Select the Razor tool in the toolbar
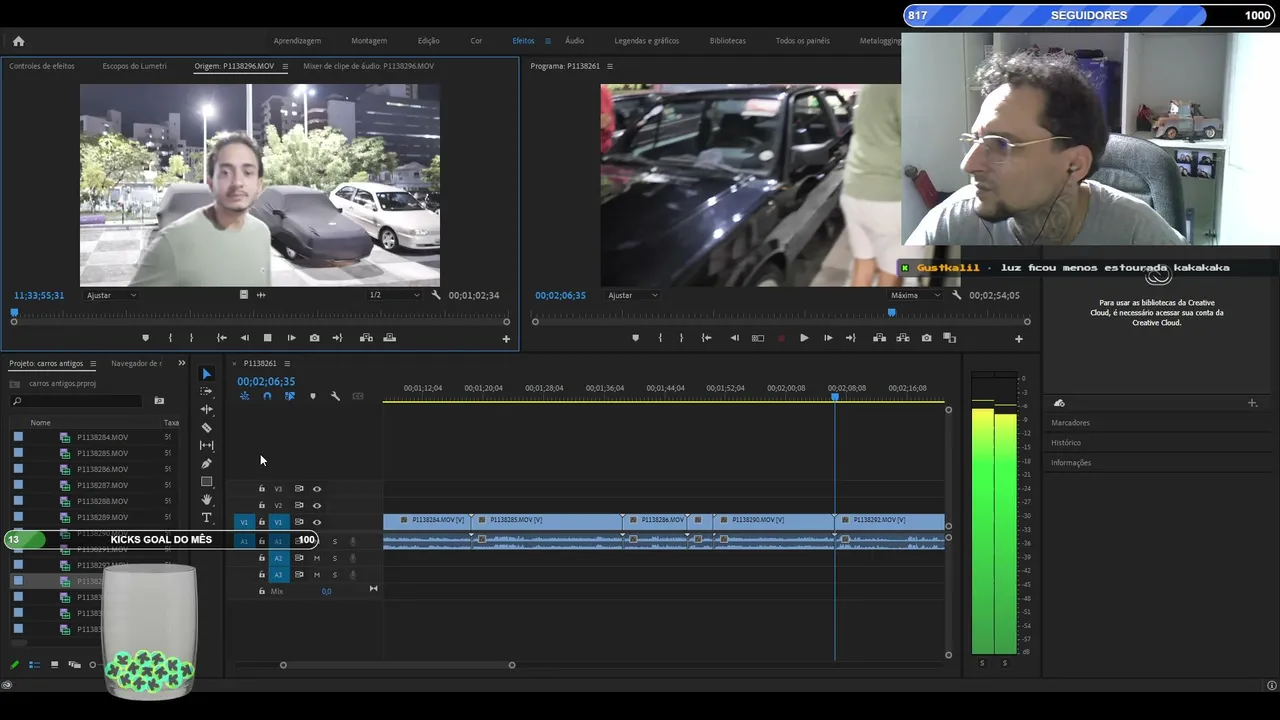 coord(207,427)
